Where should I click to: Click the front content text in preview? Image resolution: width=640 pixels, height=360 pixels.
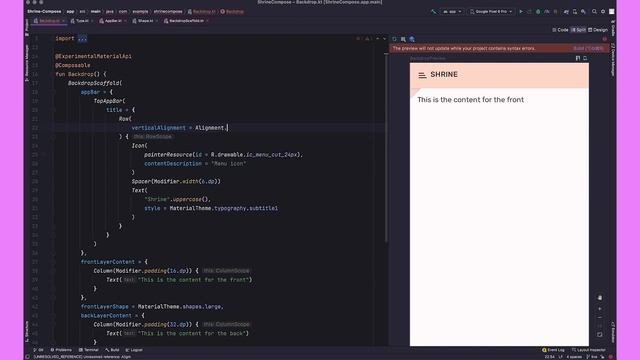click(470, 100)
